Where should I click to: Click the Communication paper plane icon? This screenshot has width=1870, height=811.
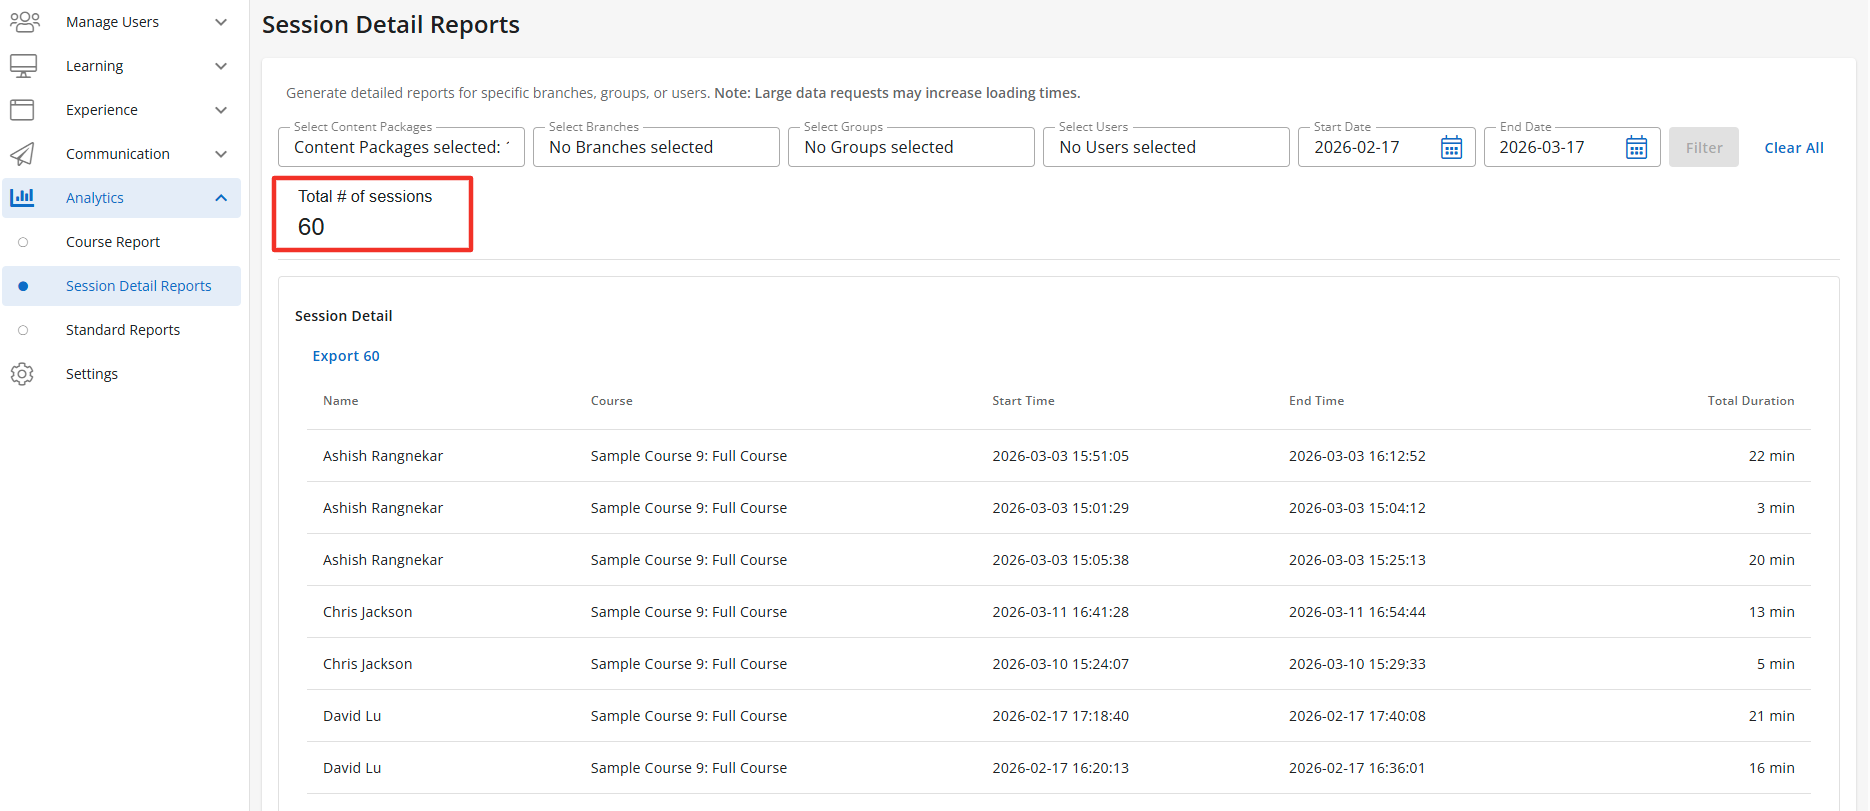click(22, 154)
